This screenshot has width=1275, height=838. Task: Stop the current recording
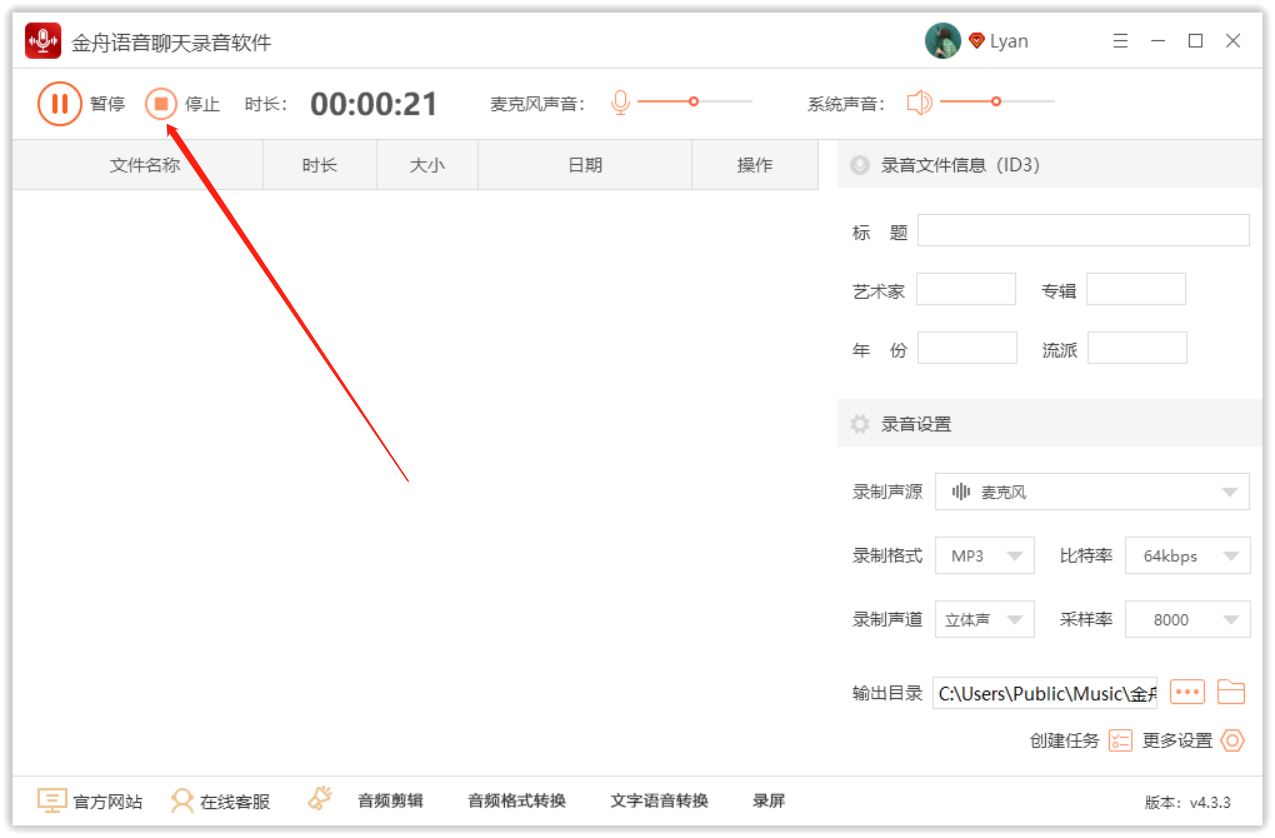point(161,104)
